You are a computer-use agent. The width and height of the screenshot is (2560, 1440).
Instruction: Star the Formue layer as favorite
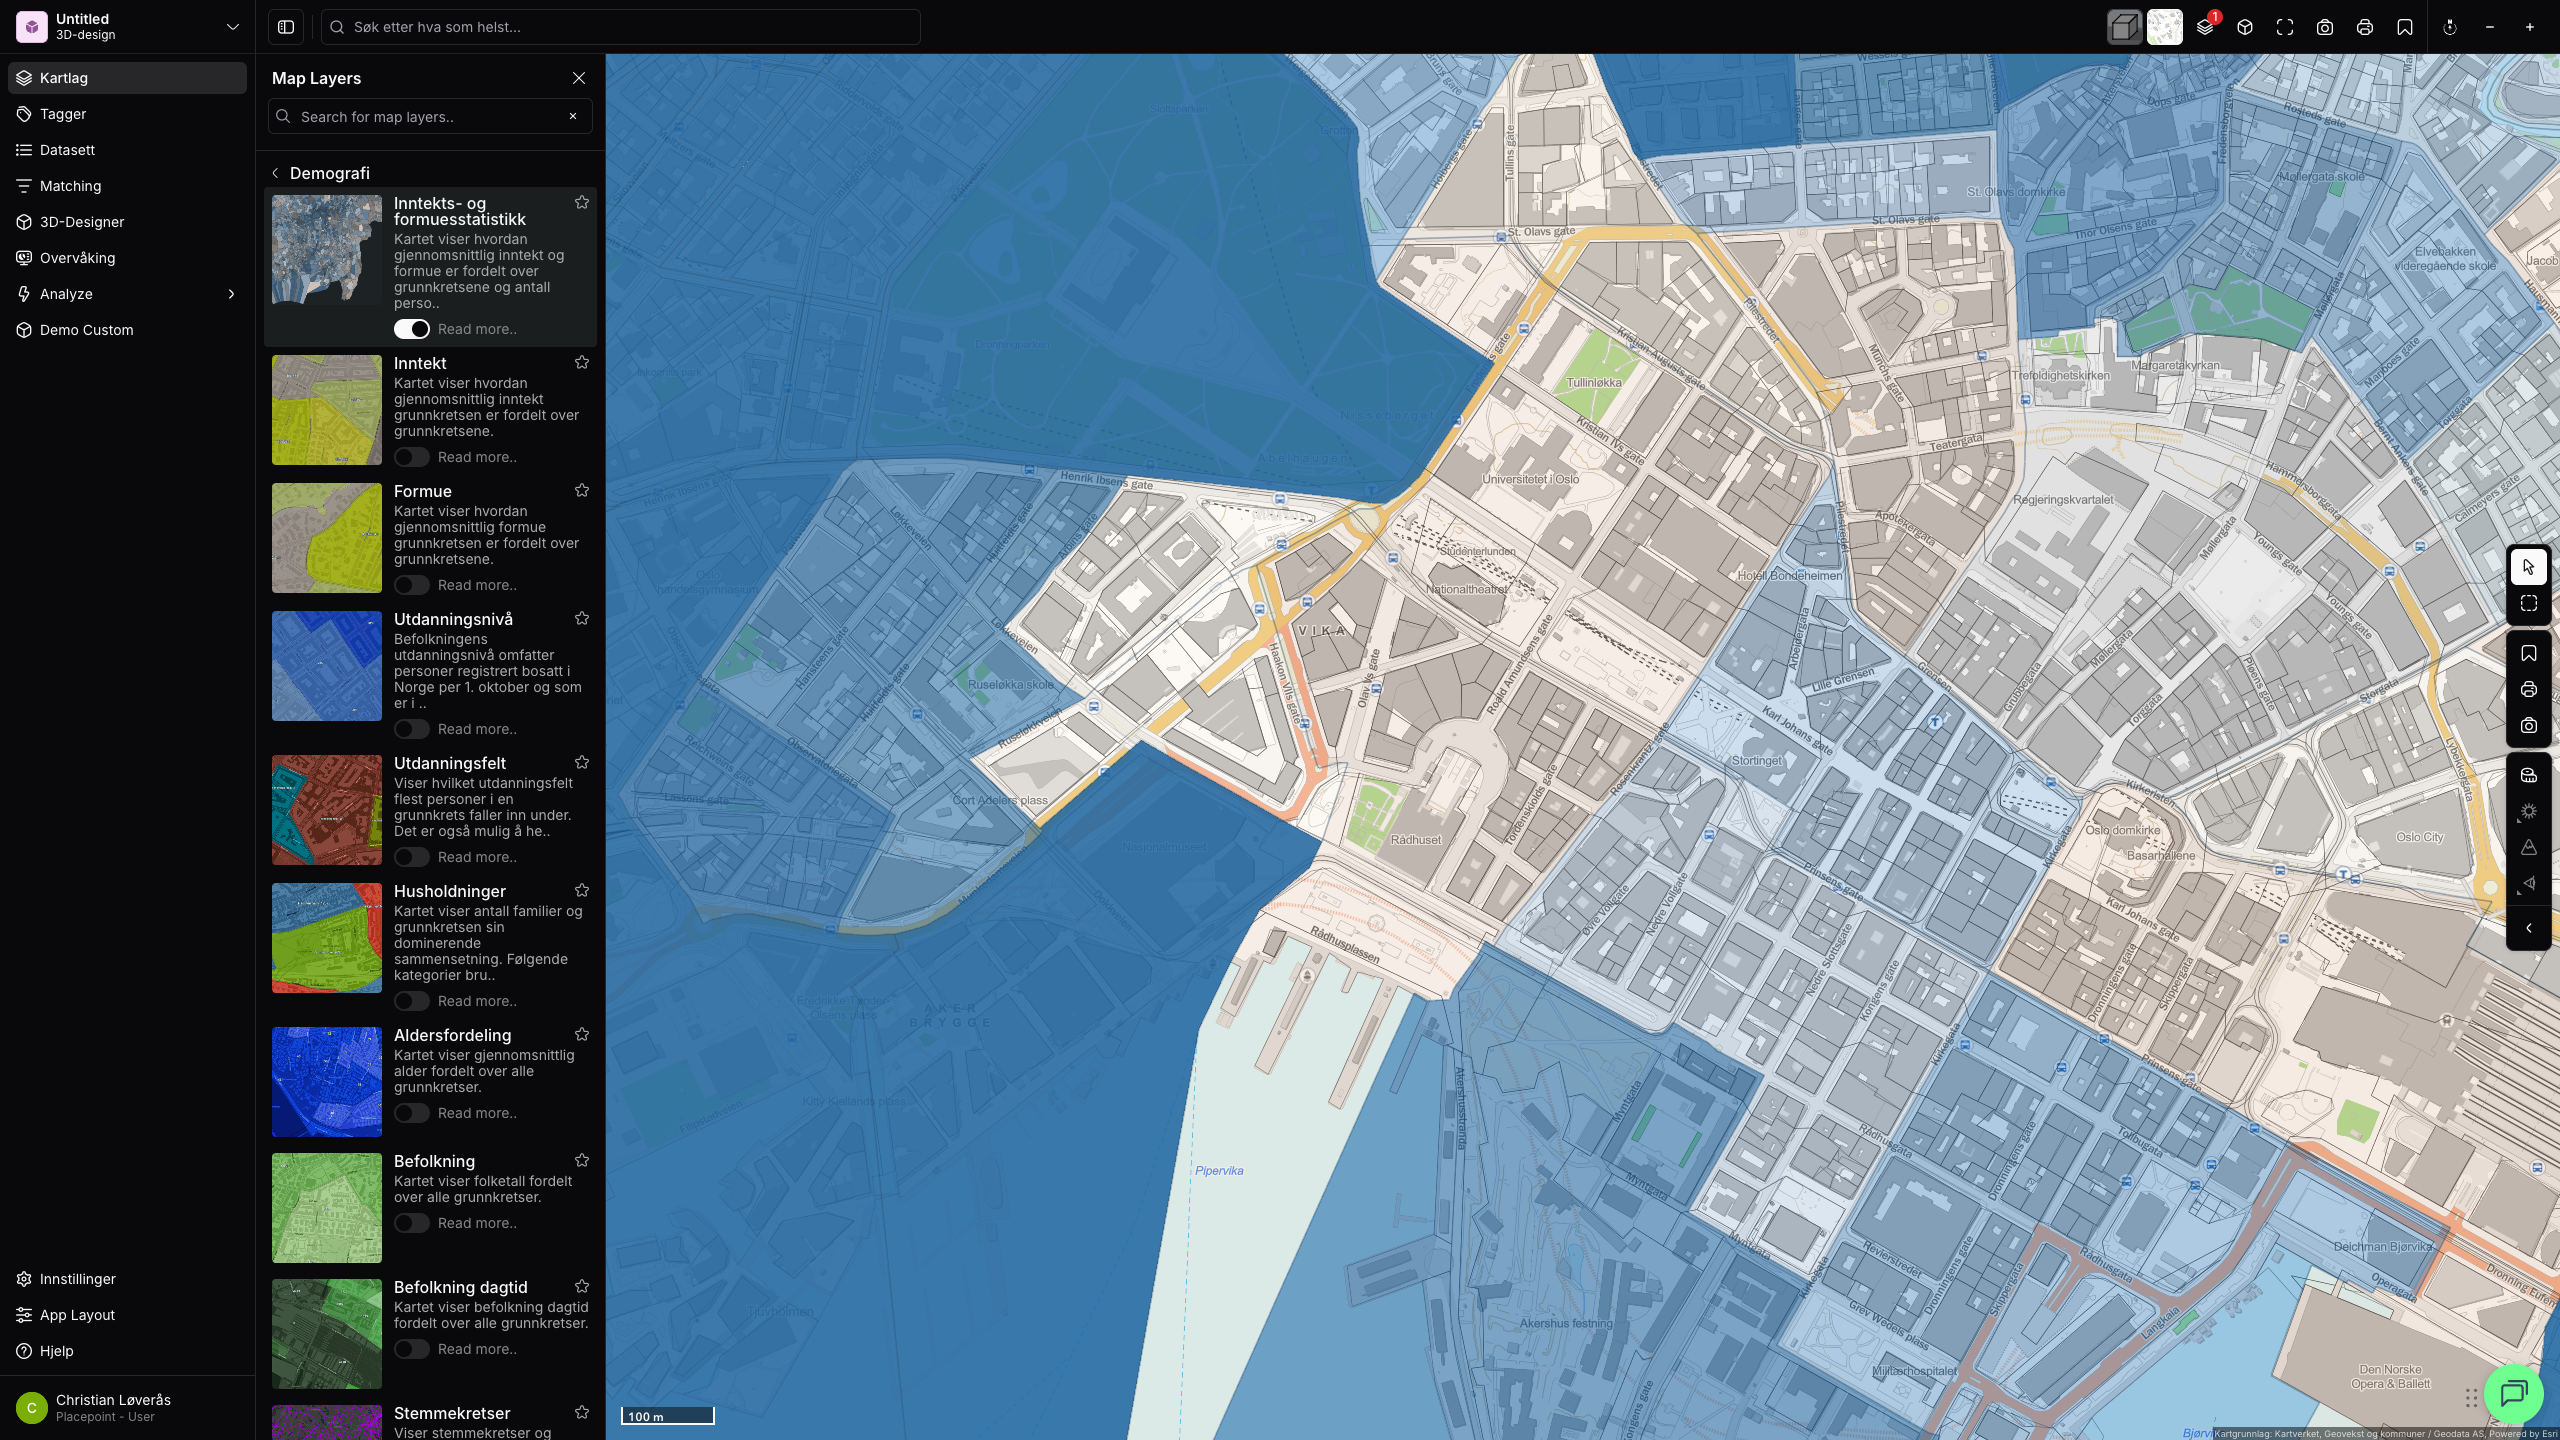[x=582, y=490]
